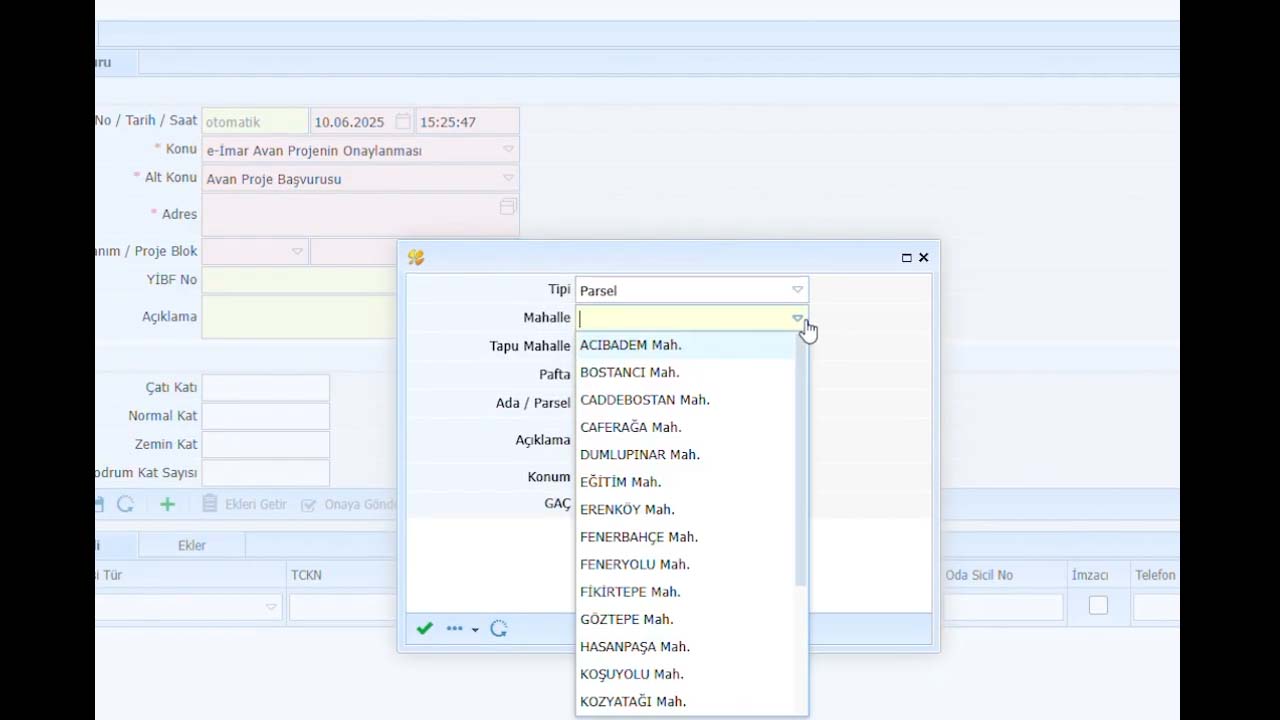Click the refresh icon in the dialog footer

(499, 629)
